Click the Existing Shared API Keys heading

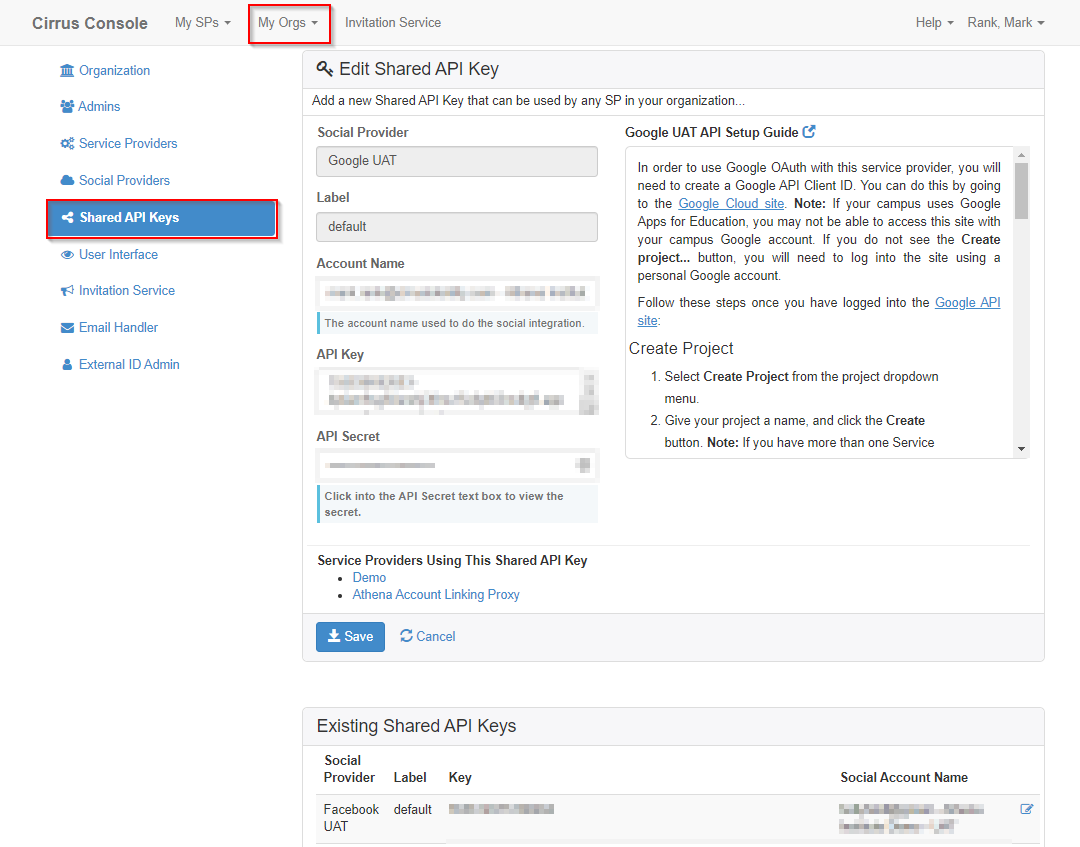coord(416,726)
